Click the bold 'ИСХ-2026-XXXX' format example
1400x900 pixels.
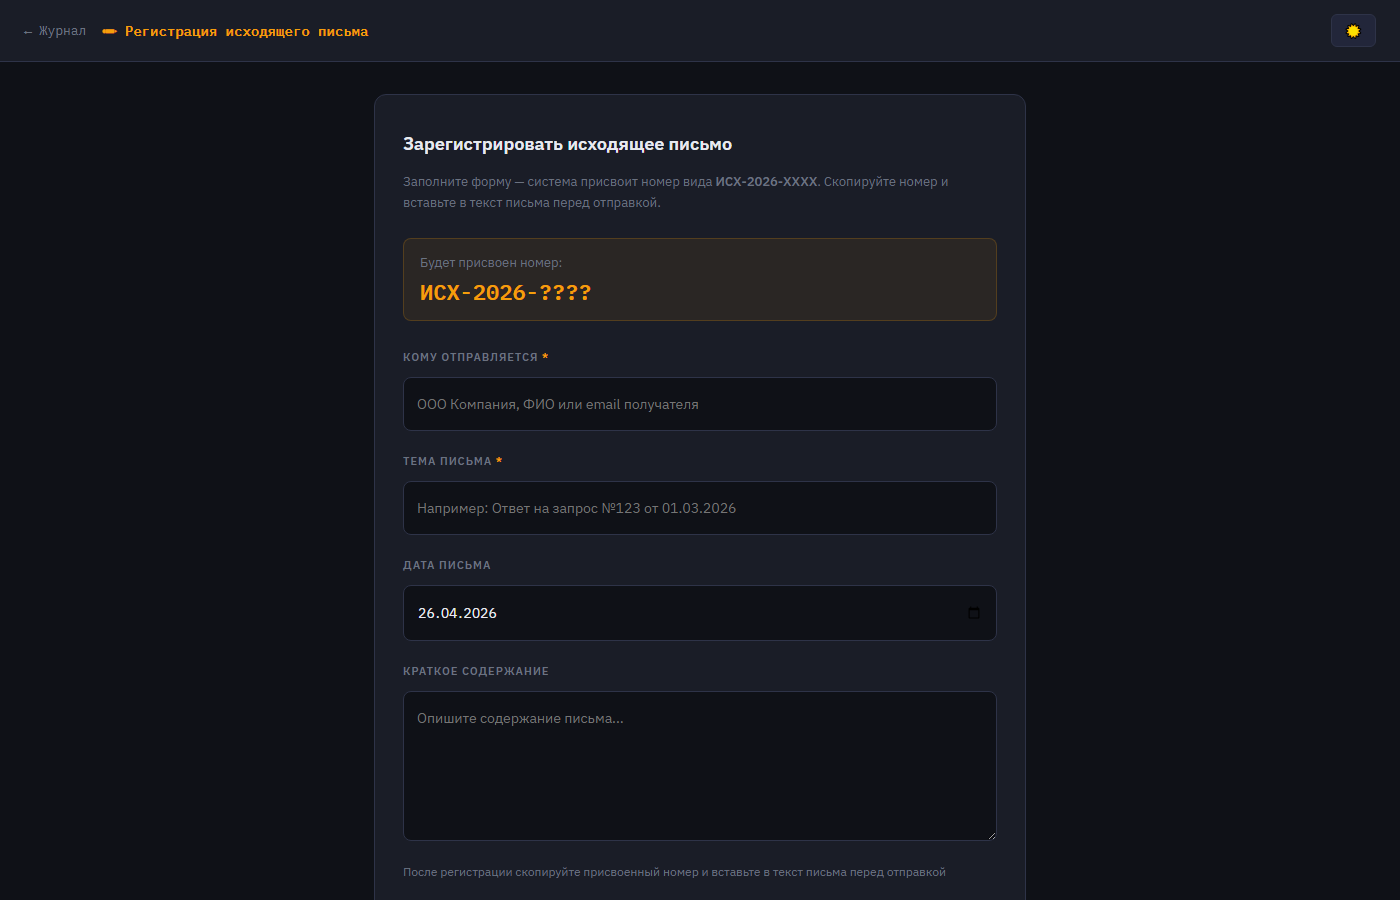[x=766, y=182]
